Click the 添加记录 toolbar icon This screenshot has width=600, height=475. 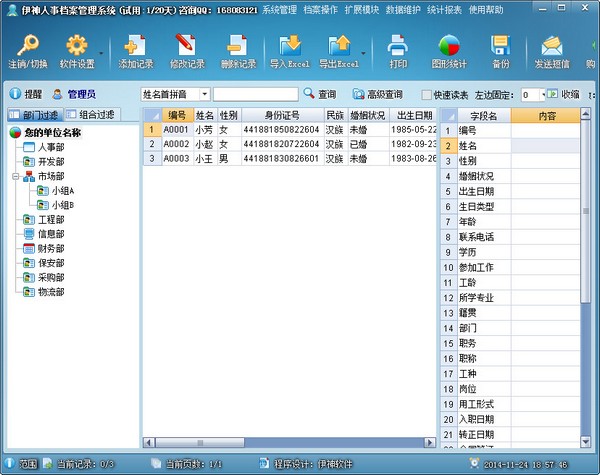coord(134,45)
